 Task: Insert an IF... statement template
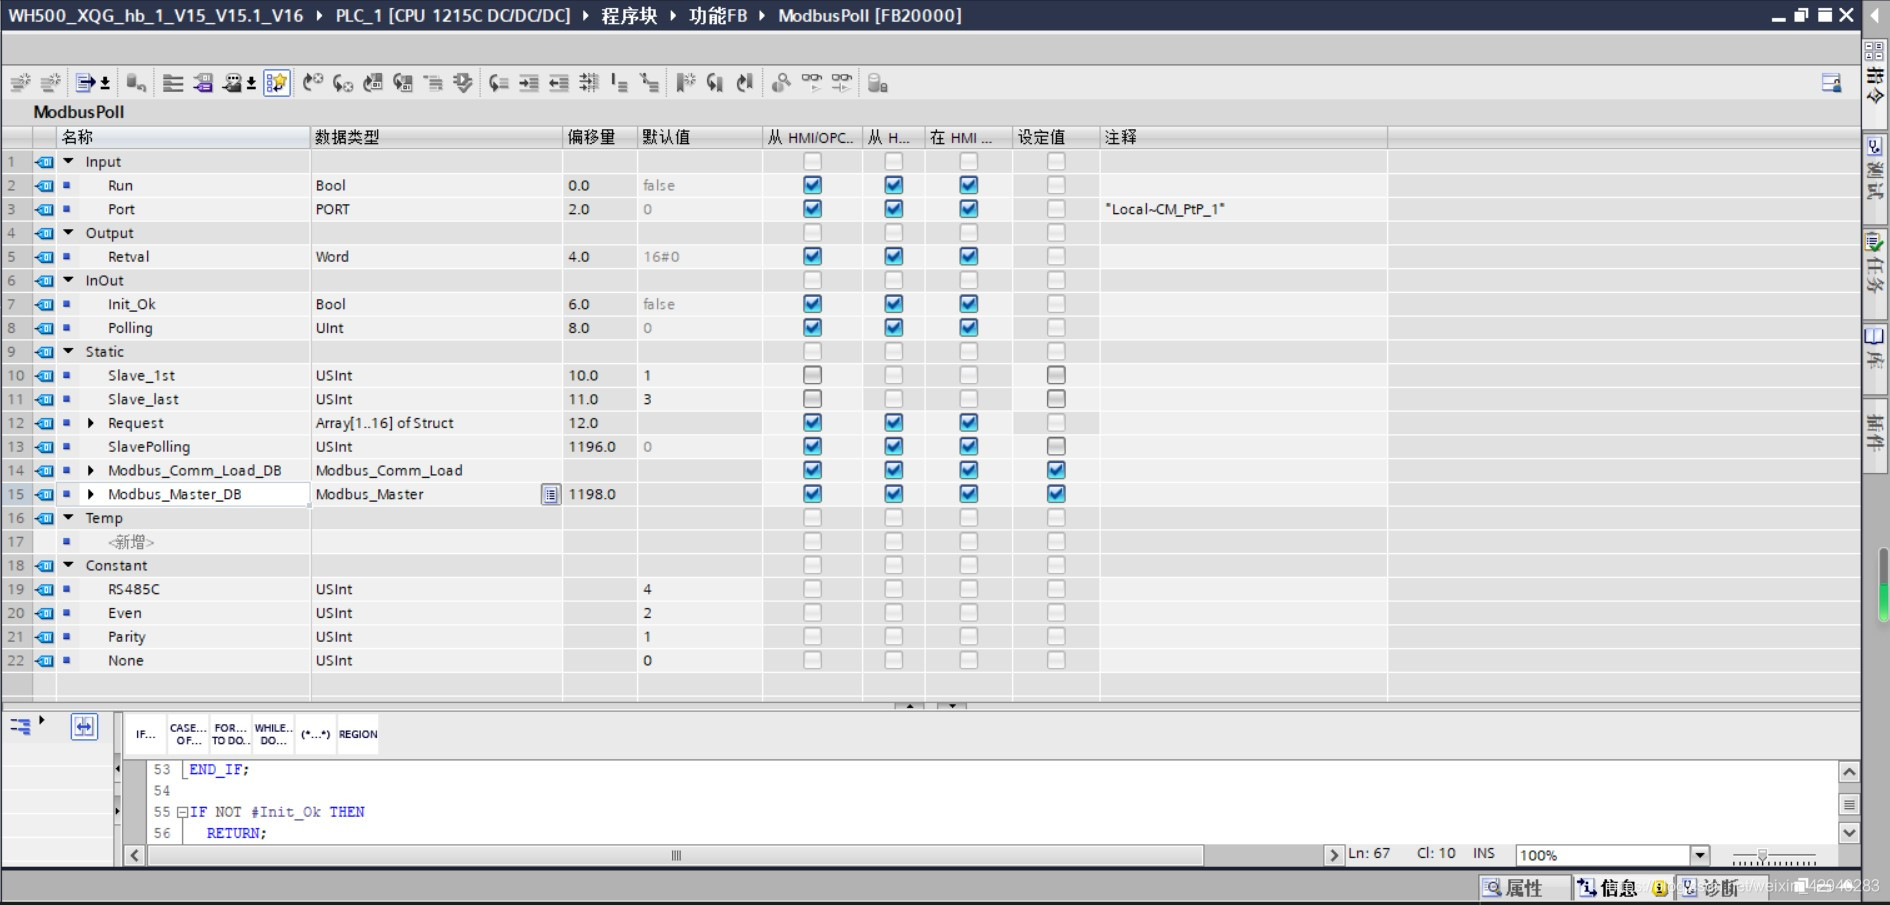pos(146,734)
